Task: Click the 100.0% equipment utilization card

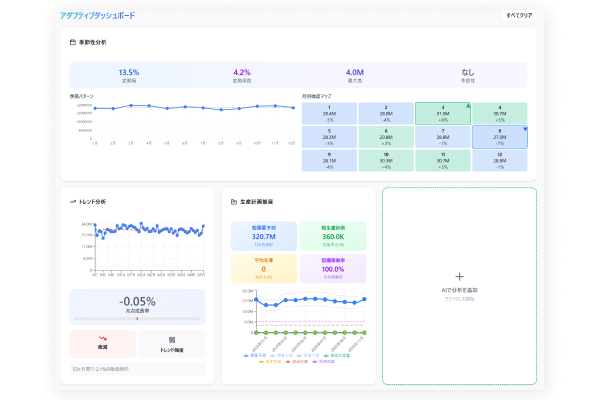Action: (x=333, y=268)
